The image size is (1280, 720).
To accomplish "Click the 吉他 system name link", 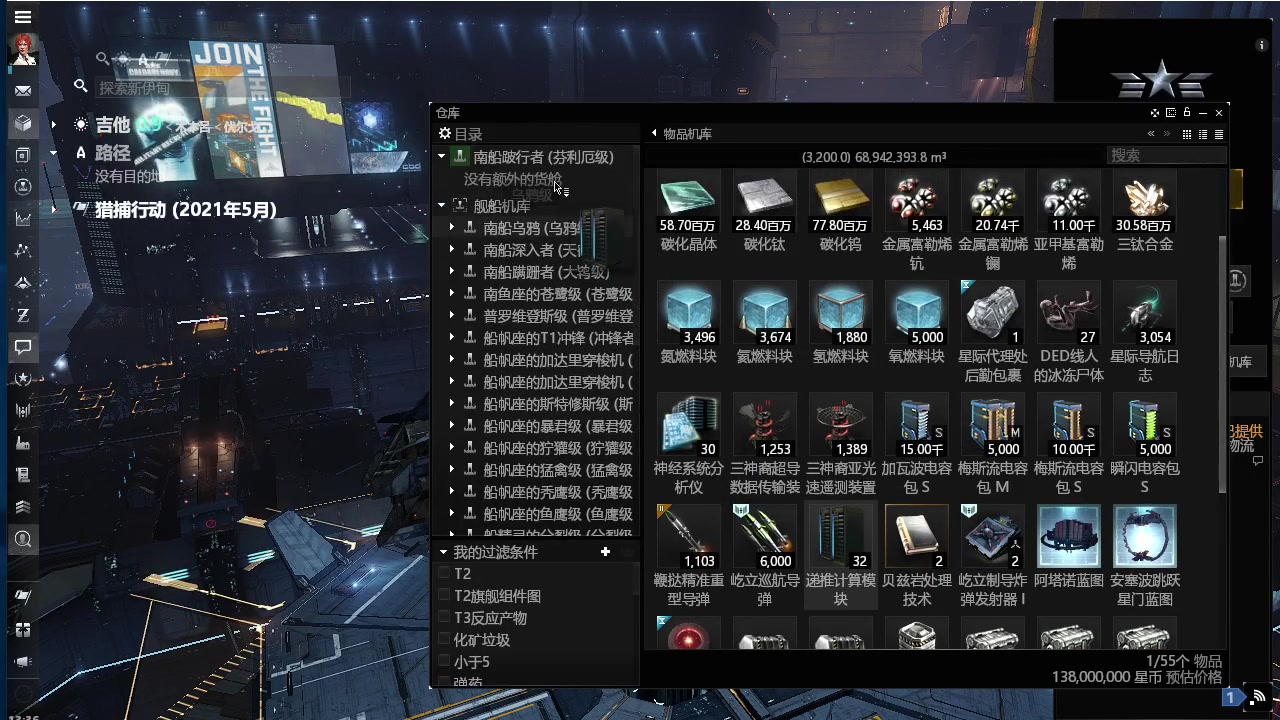I will point(113,125).
